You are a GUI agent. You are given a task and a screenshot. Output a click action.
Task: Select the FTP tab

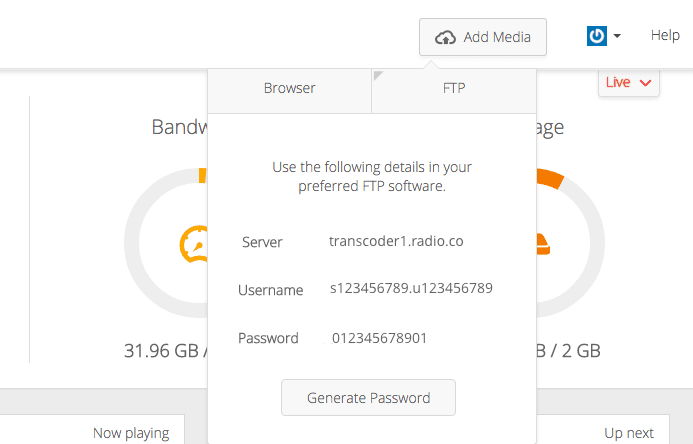(453, 88)
